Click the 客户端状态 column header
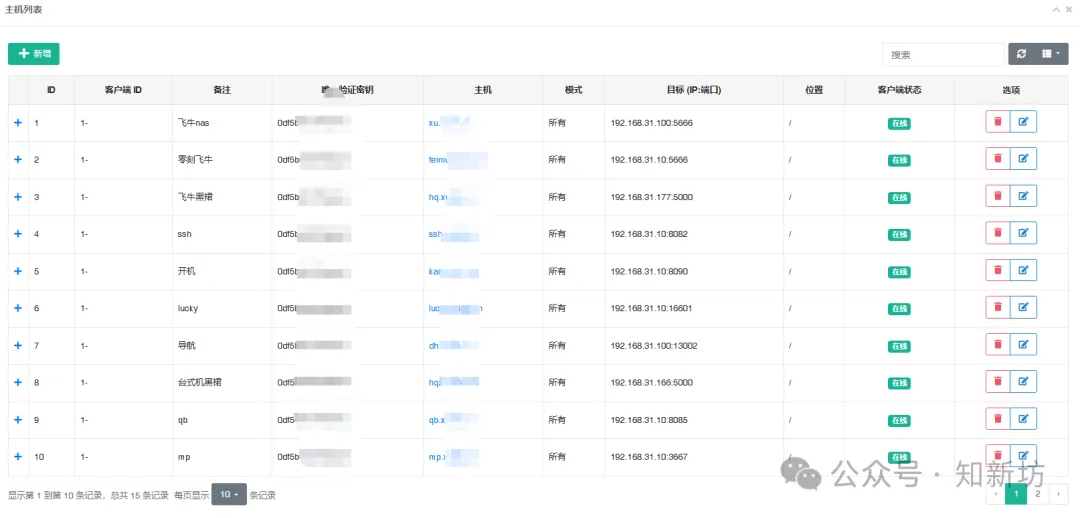 [899, 90]
